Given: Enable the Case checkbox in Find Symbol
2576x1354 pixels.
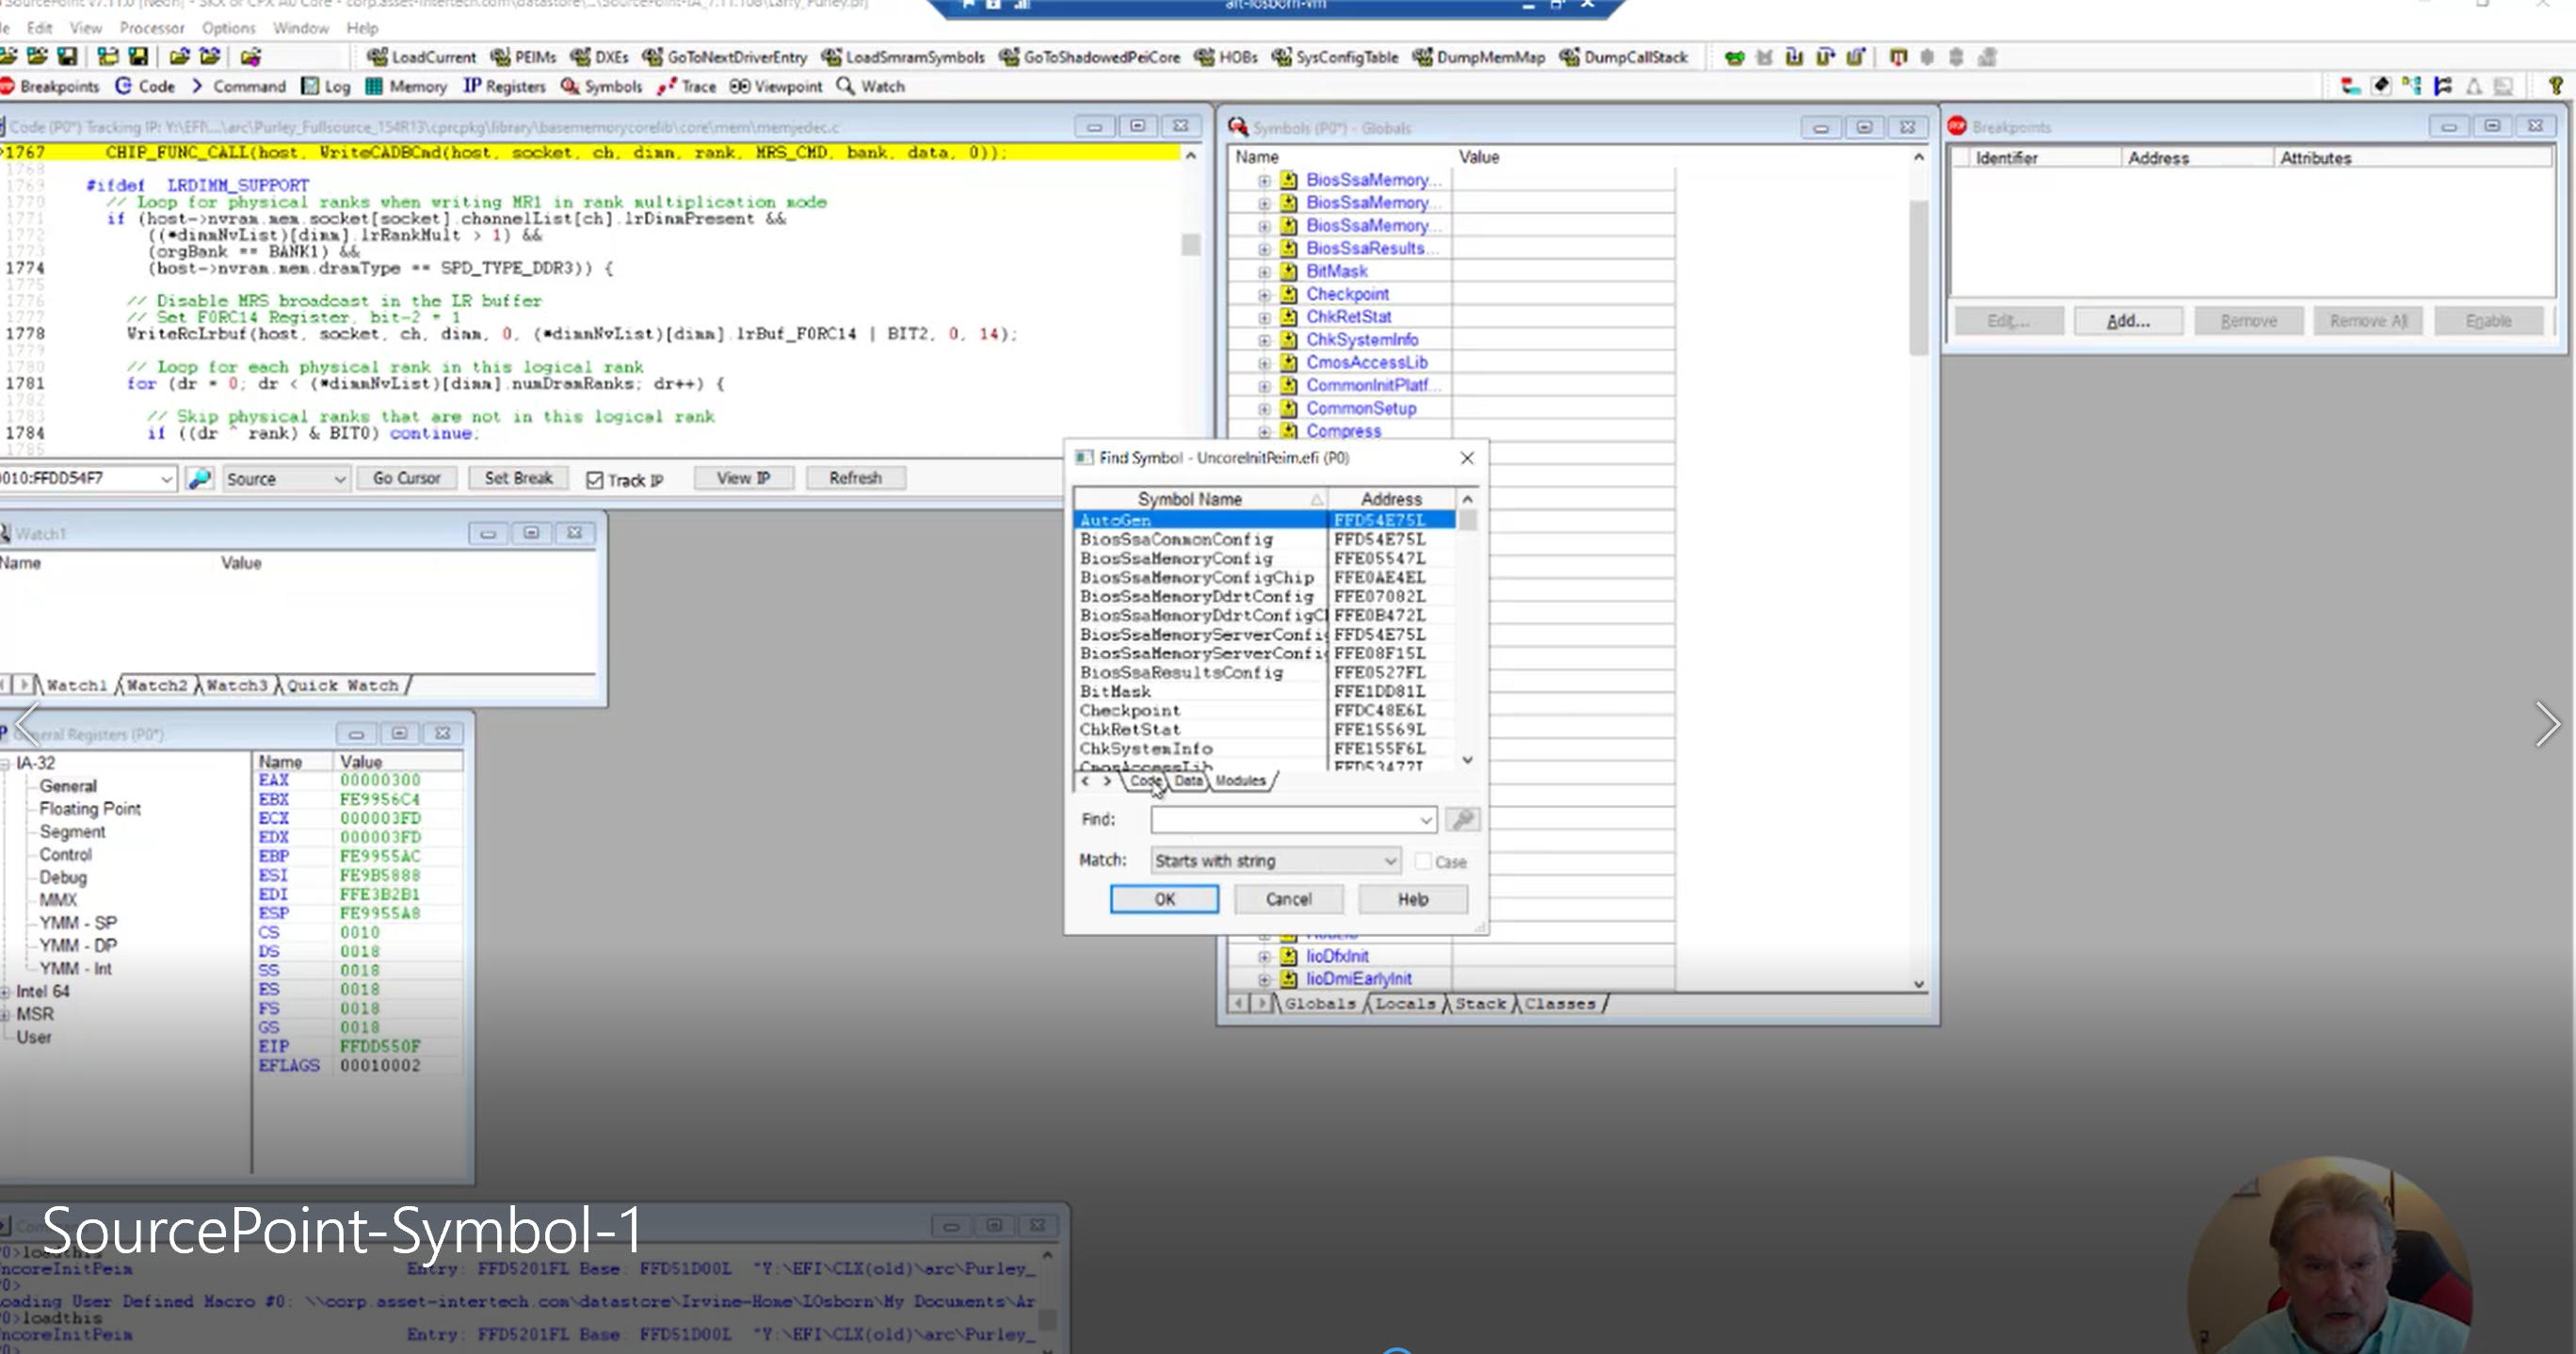Looking at the screenshot, I should tap(1423, 861).
